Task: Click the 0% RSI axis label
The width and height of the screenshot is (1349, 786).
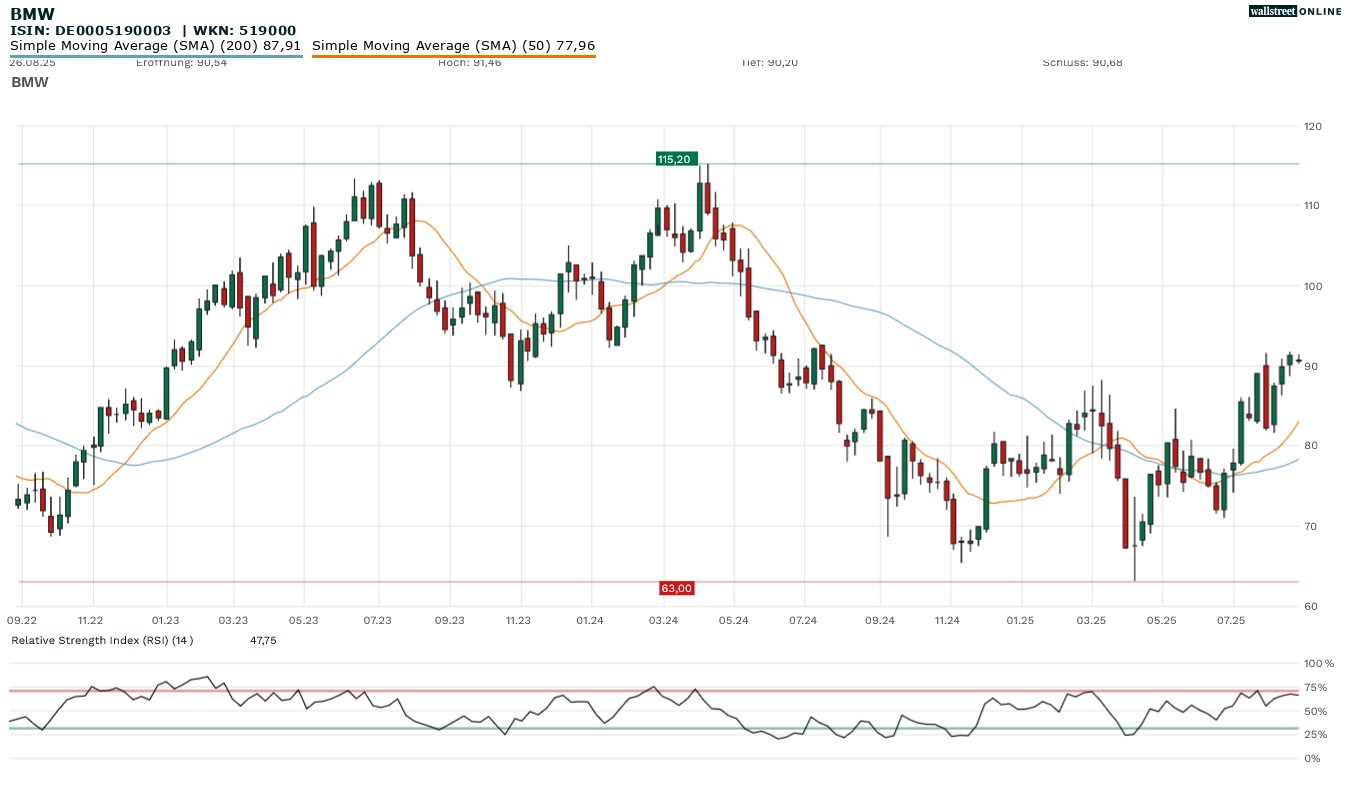Action: [1312, 758]
